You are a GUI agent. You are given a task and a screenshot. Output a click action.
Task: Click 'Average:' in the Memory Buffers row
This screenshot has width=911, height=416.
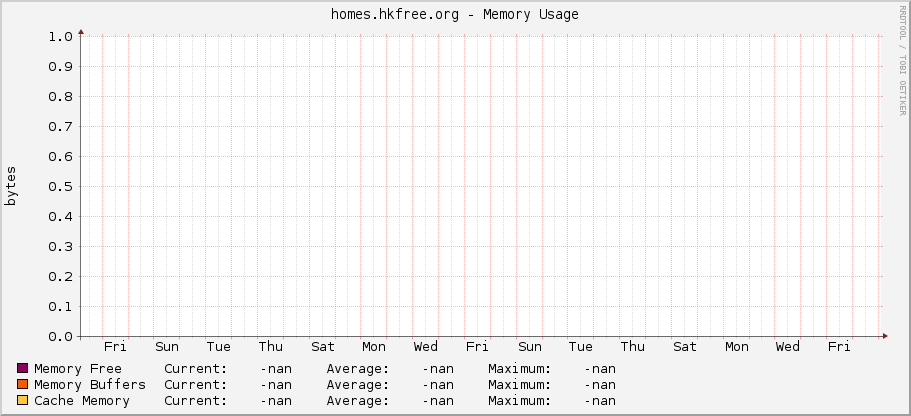[x=358, y=385]
